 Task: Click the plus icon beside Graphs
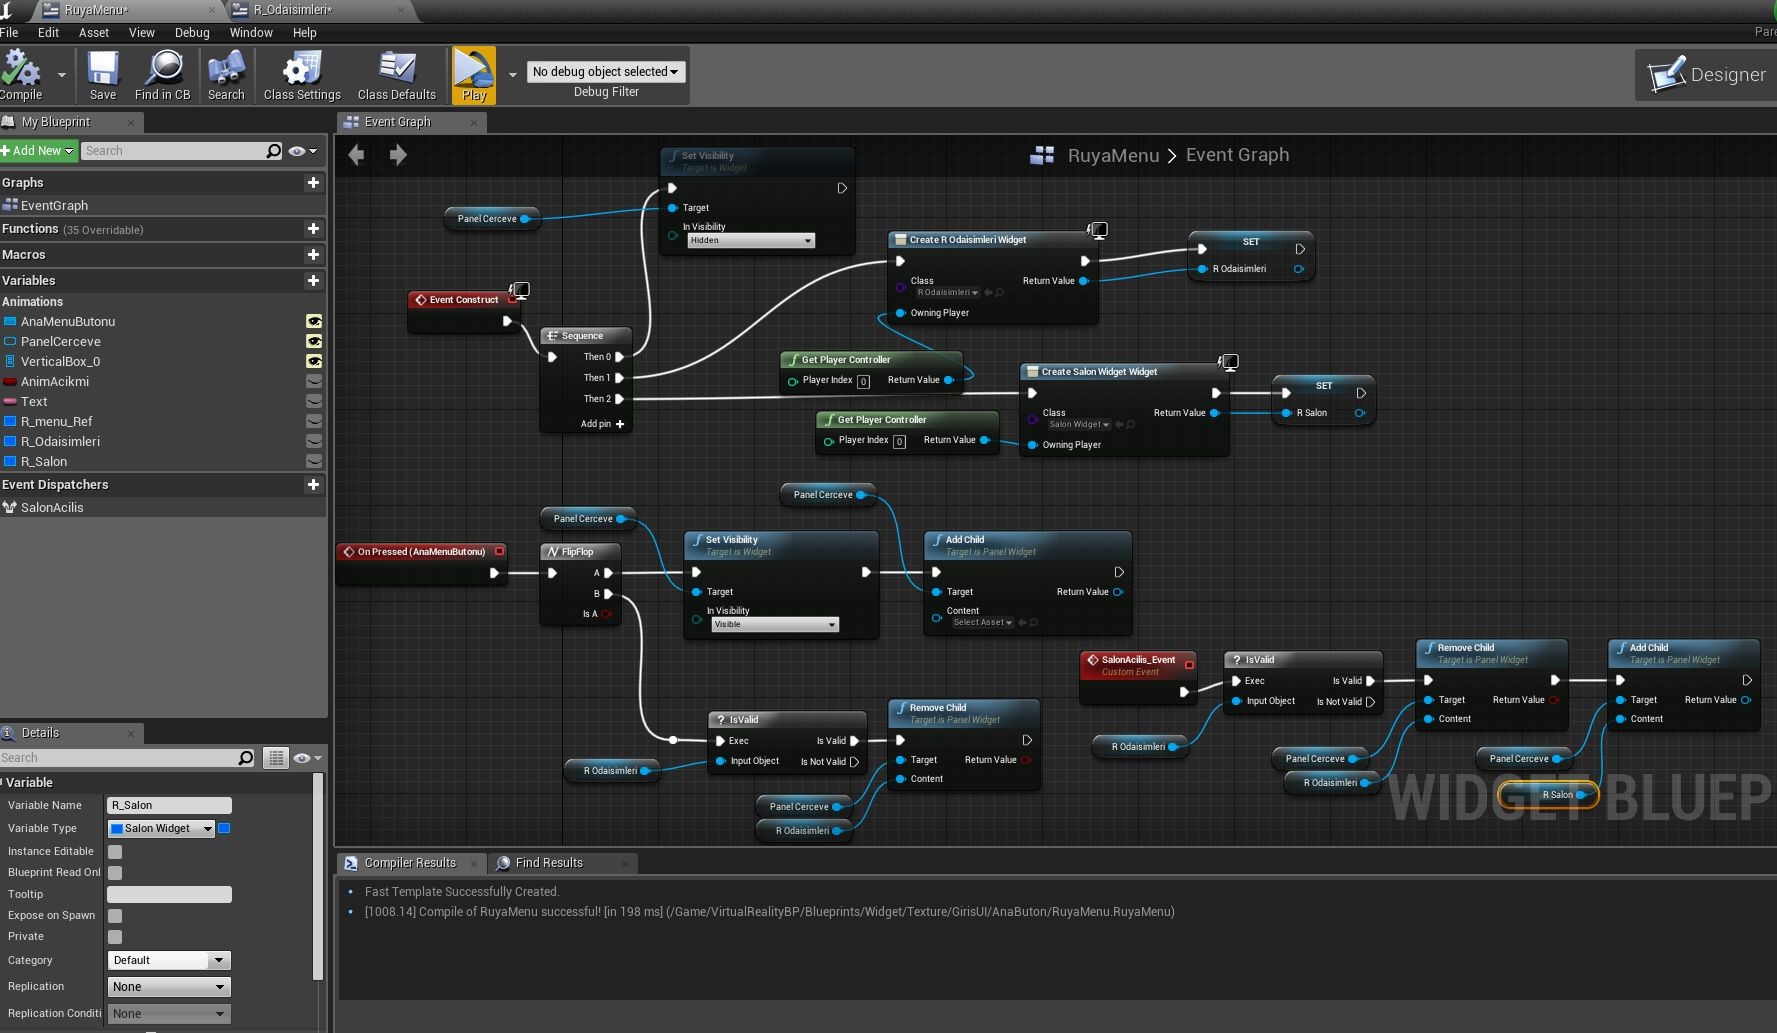(313, 183)
